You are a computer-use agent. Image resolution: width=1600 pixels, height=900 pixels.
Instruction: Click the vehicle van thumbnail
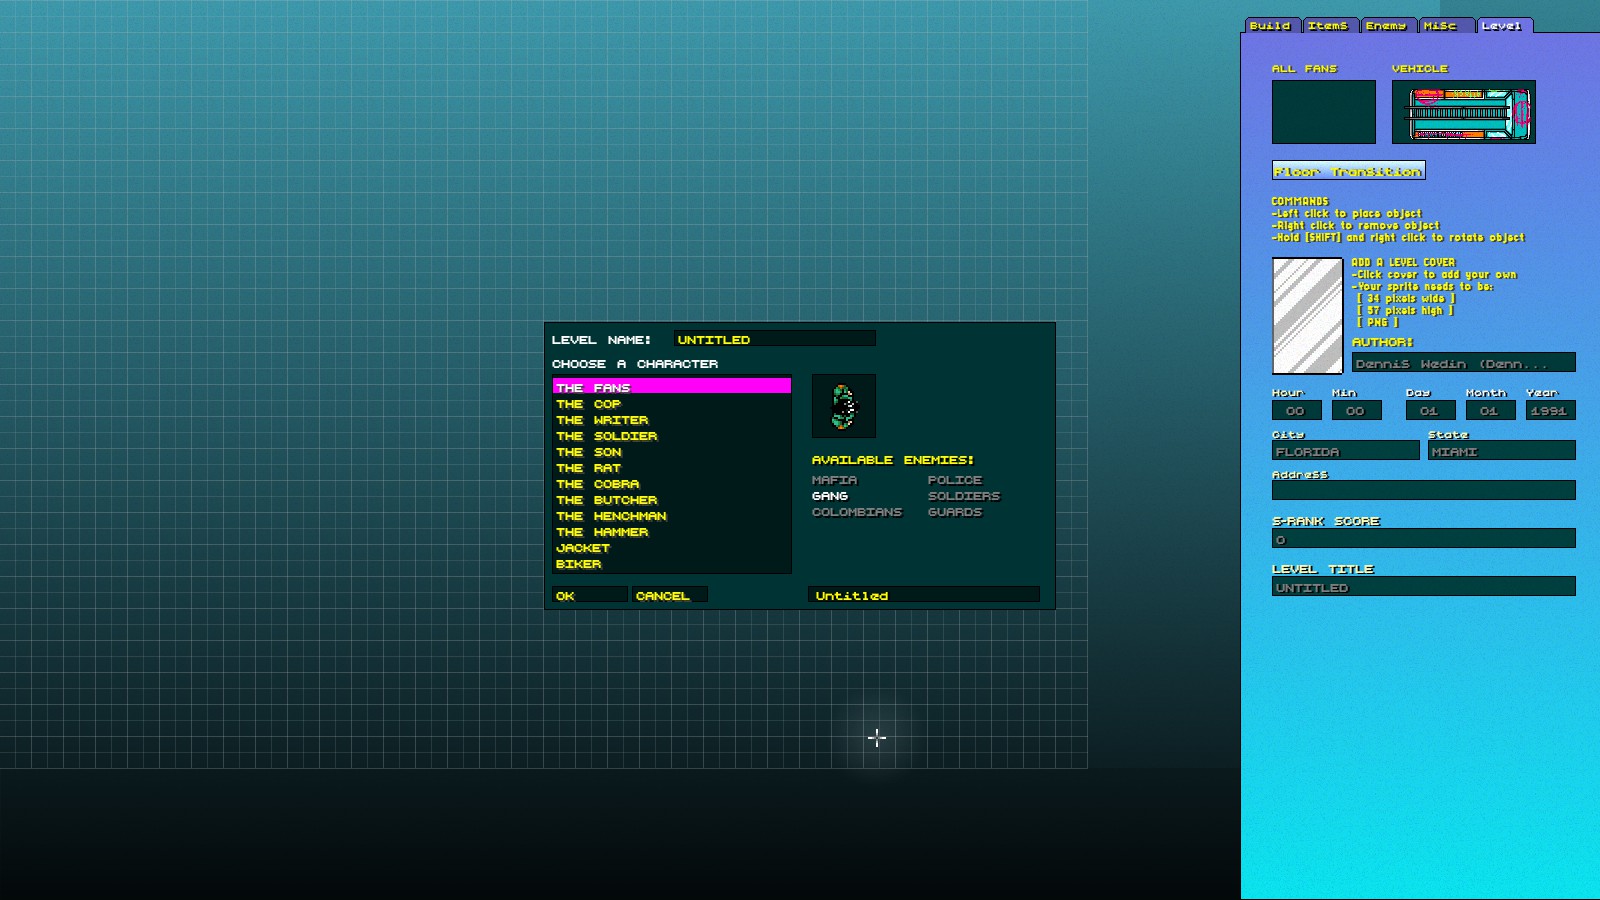tap(1463, 112)
